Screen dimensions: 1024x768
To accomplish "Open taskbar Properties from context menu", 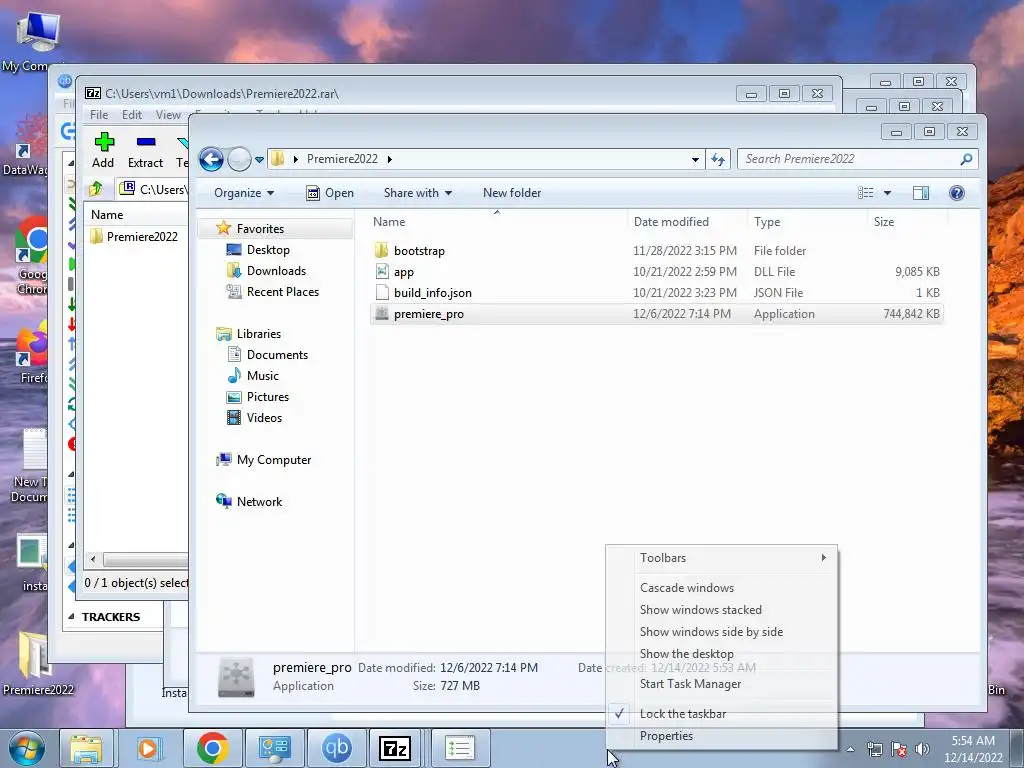I will click(722, 736).
